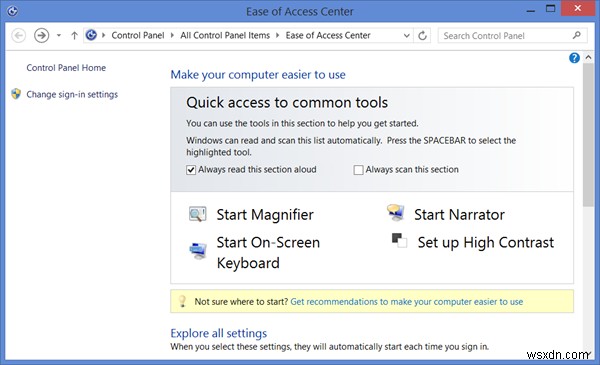The width and height of the screenshot is (600, 365).
Task: Refresh the Control Panel address bar
Action: pos(422,36)
